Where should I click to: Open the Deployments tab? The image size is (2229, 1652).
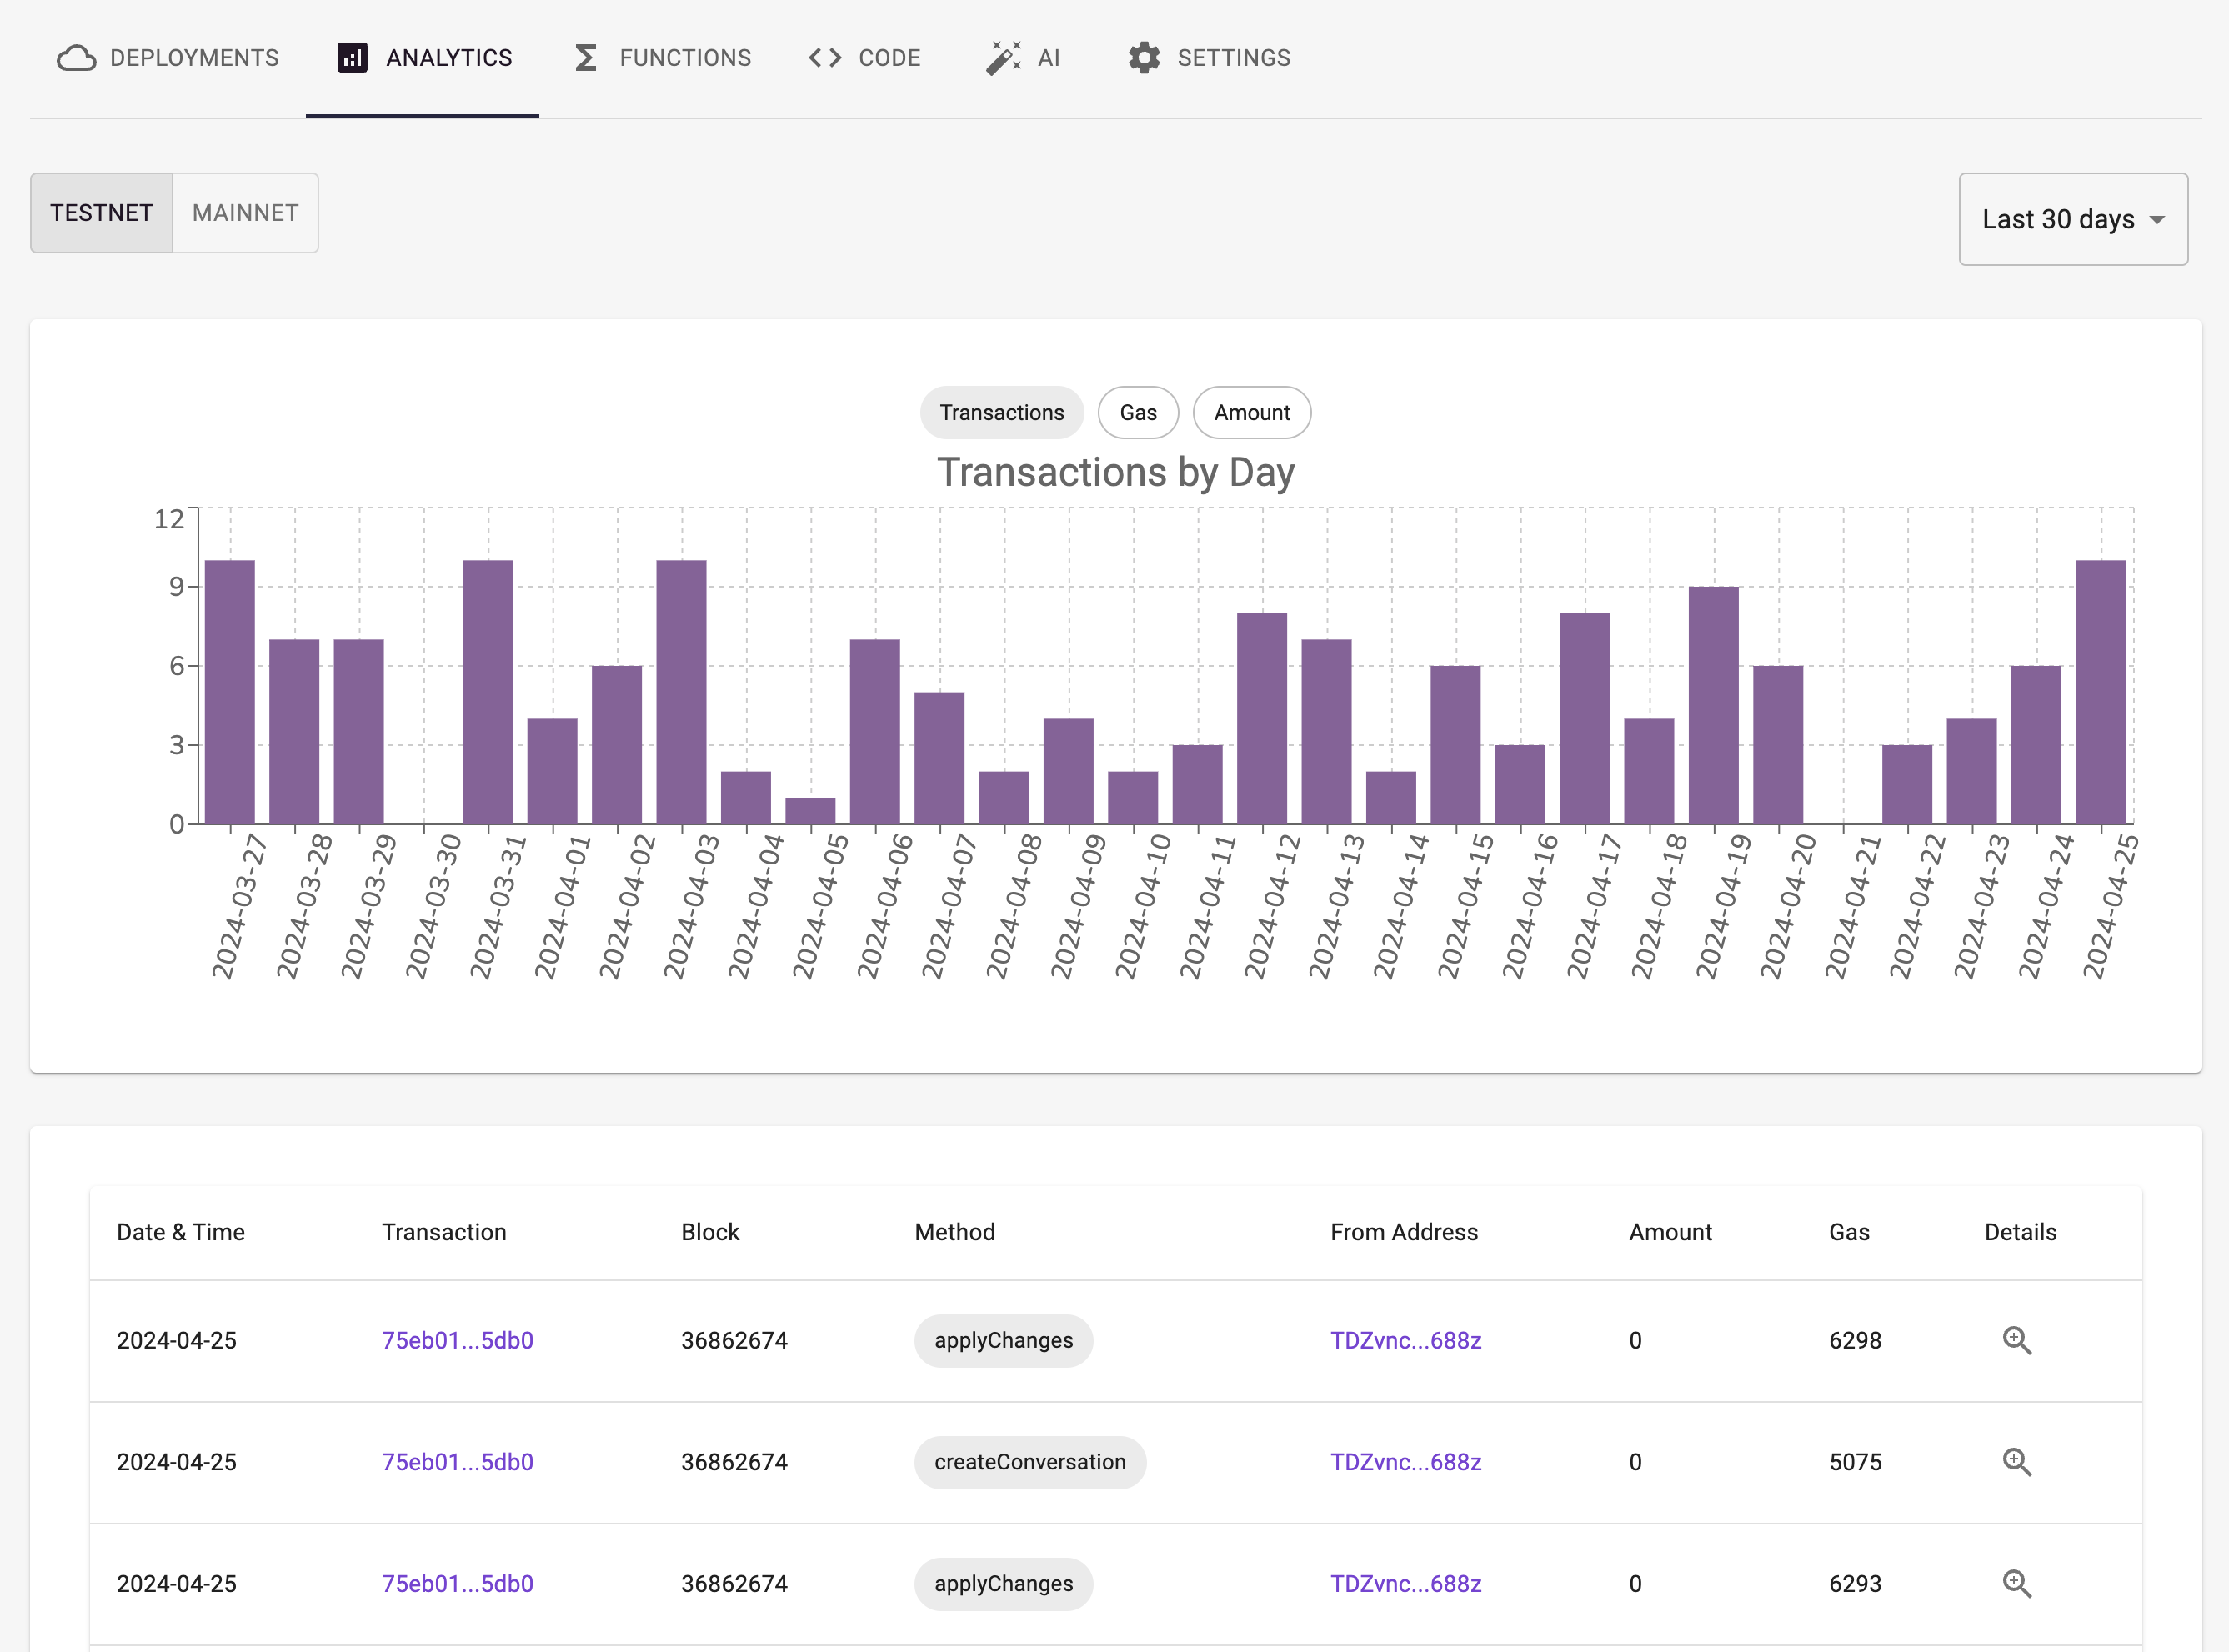(168, 58)
